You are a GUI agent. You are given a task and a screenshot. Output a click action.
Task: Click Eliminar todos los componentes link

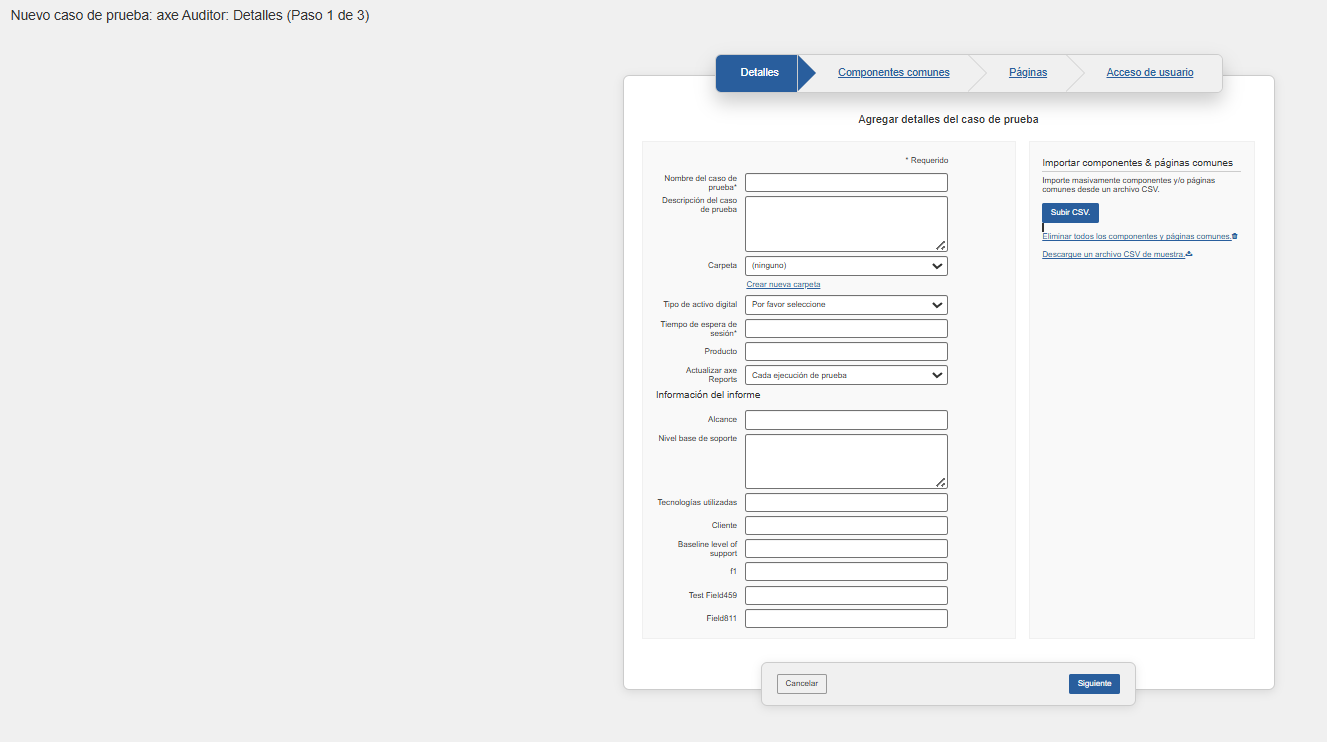tap(1135, 237)
